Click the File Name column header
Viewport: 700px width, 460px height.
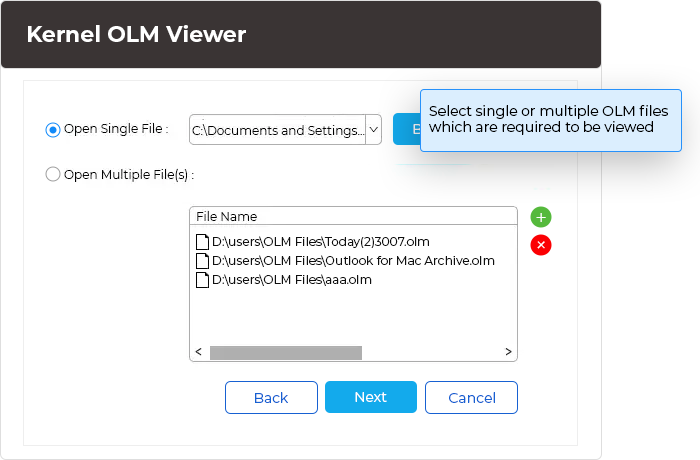point(353,216)
